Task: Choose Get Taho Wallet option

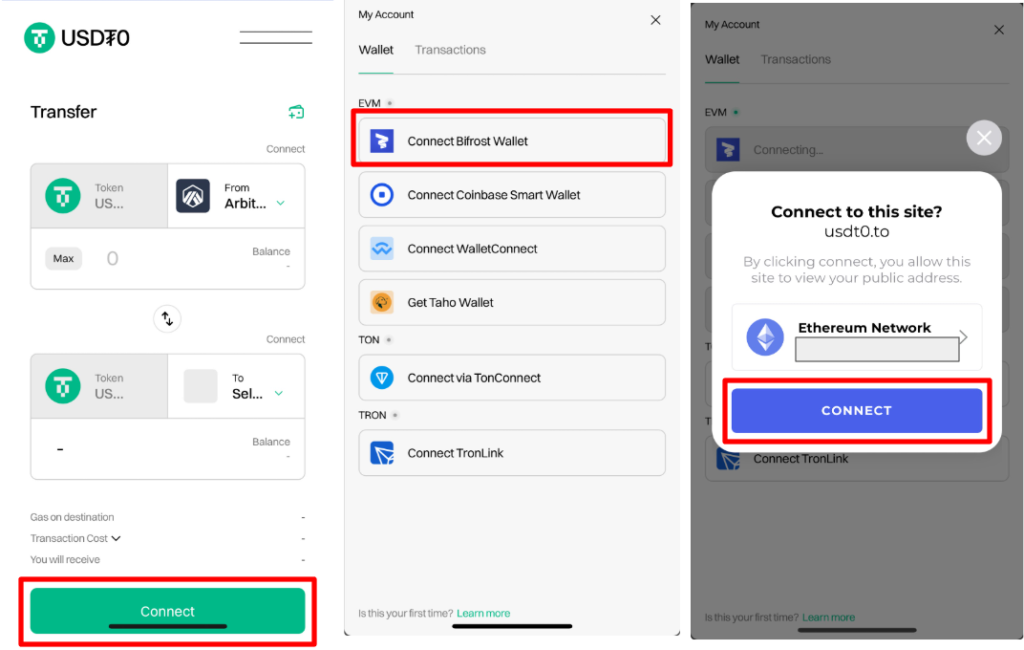Action: click(x=512, y=302)
